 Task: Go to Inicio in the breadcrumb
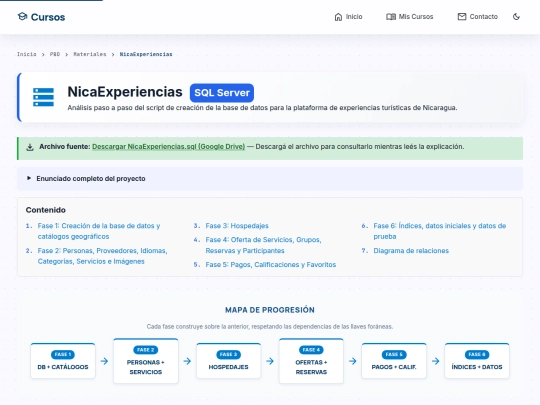[27, 54]
